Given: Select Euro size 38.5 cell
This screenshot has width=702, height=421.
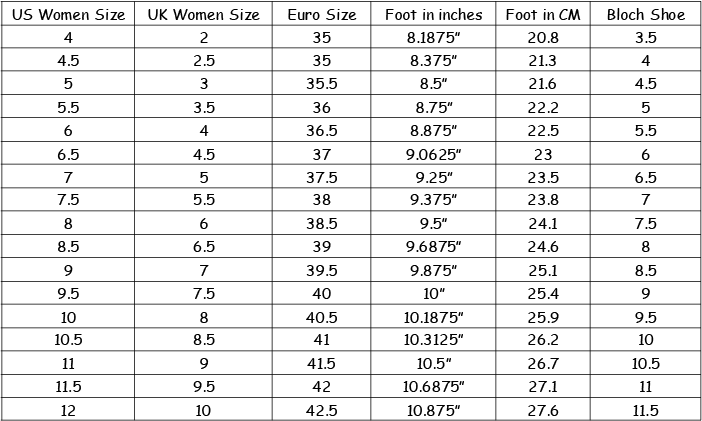Looking at the screenshot, I should tap(321, 223).
